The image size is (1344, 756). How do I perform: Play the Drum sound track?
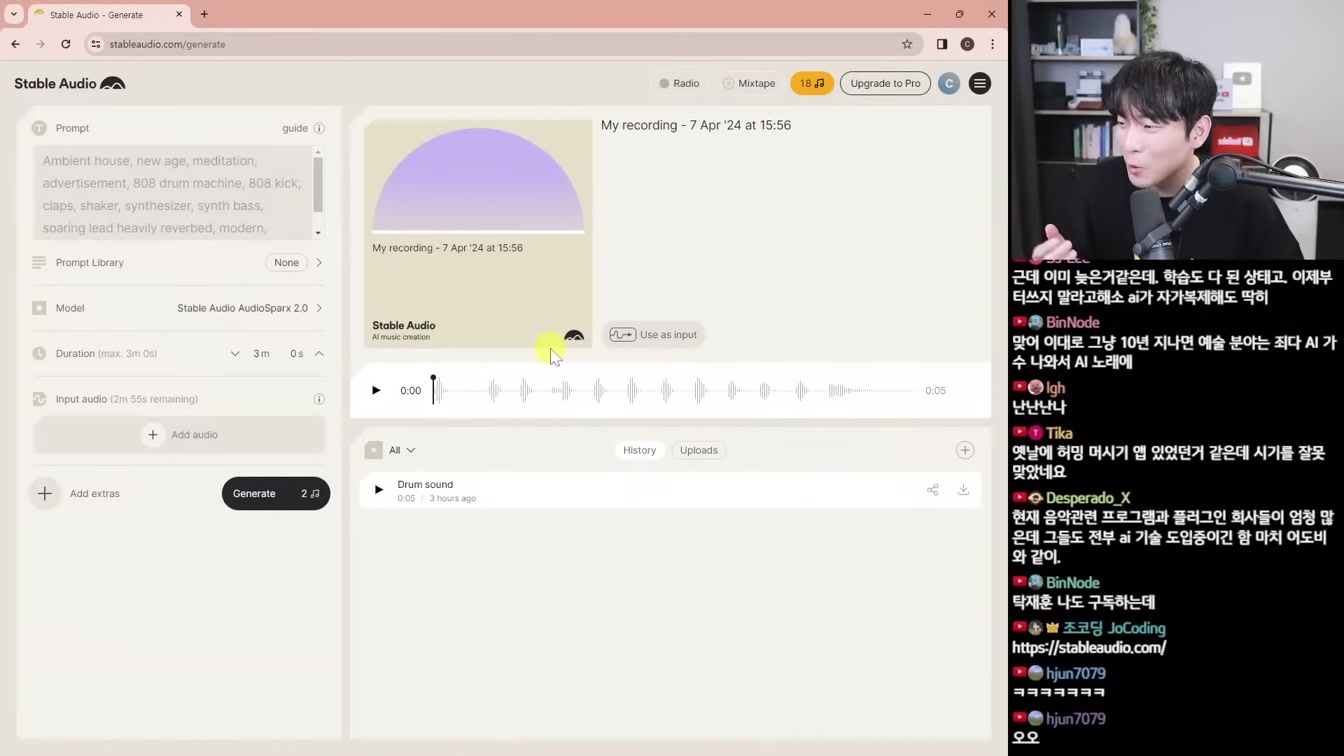pos(378,490)
